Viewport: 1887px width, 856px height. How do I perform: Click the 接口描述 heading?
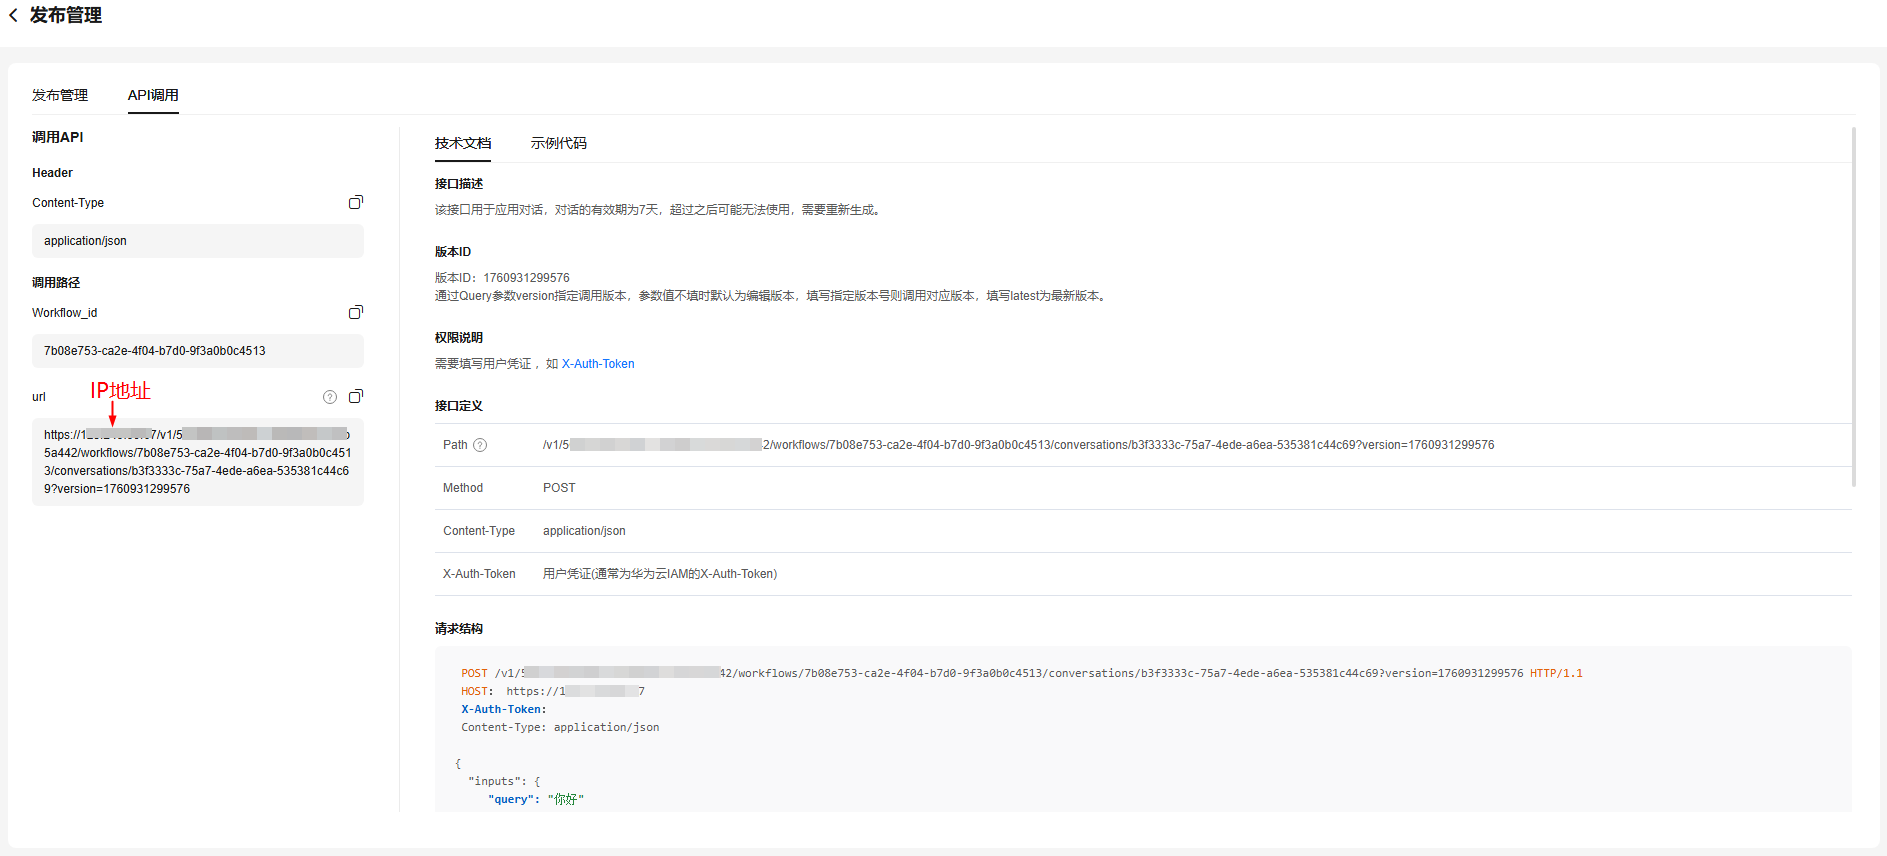tap(459, 184)
